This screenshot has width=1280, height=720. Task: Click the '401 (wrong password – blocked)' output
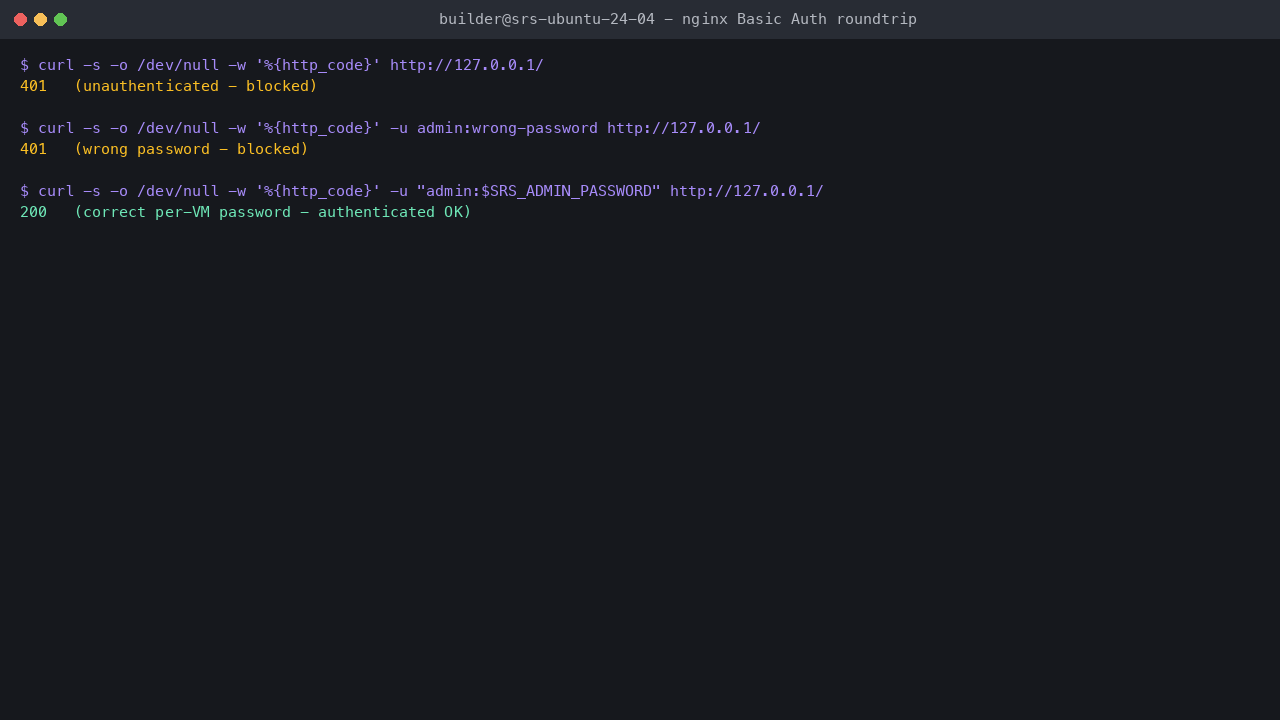[x=164, y=149]
